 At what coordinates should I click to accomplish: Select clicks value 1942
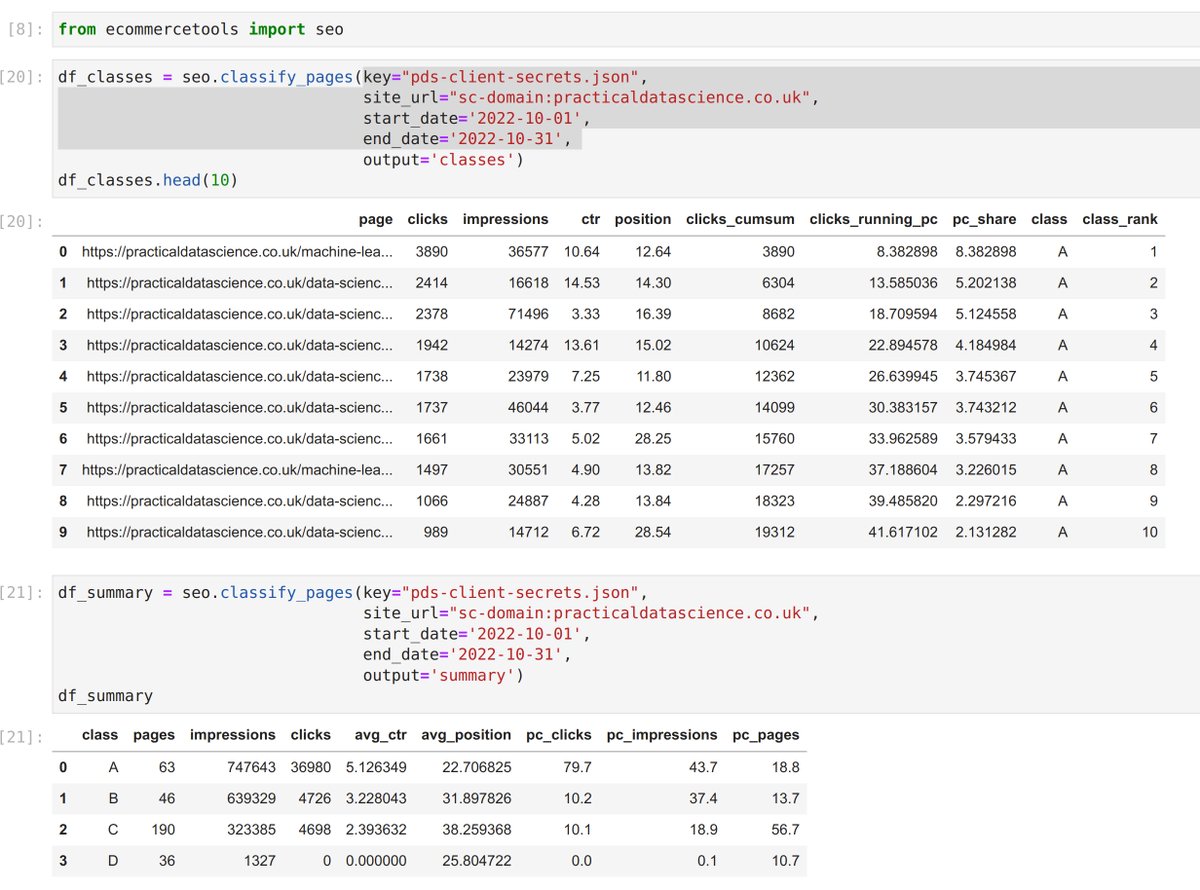coord(431,345)
